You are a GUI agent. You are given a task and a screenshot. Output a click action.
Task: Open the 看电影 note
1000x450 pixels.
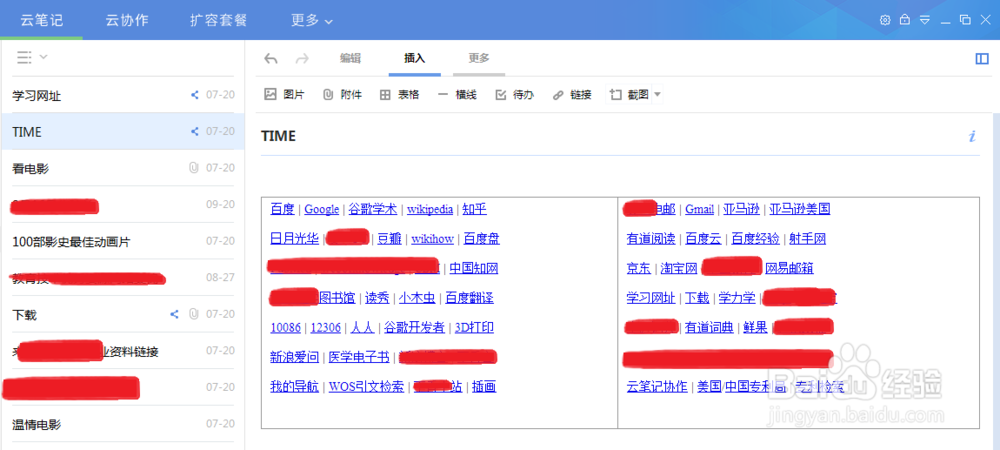point(122,168)
